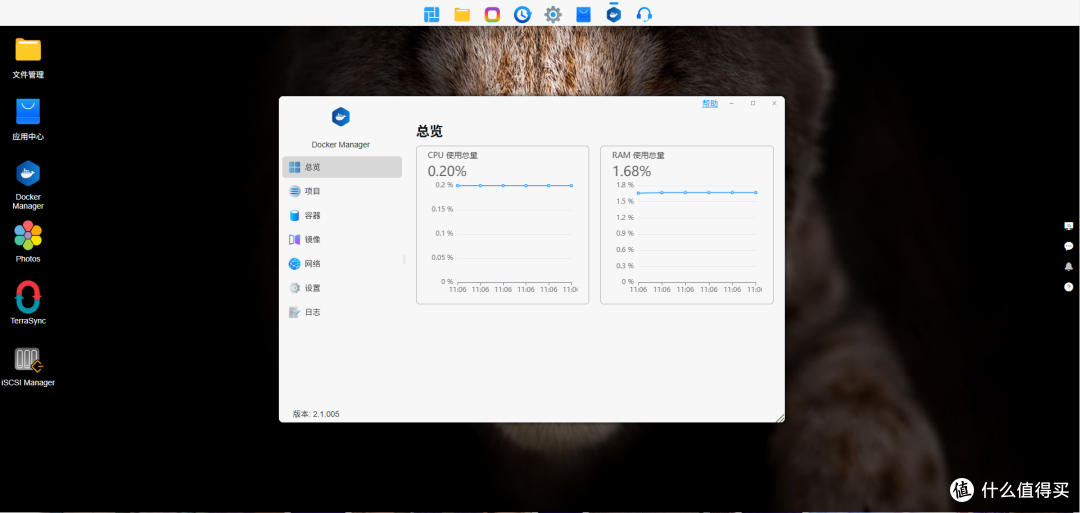Click the CPU 使用总量 chart
This screenshot has height=513, width=1080.
pyautogui.click(x=502, y=224)
